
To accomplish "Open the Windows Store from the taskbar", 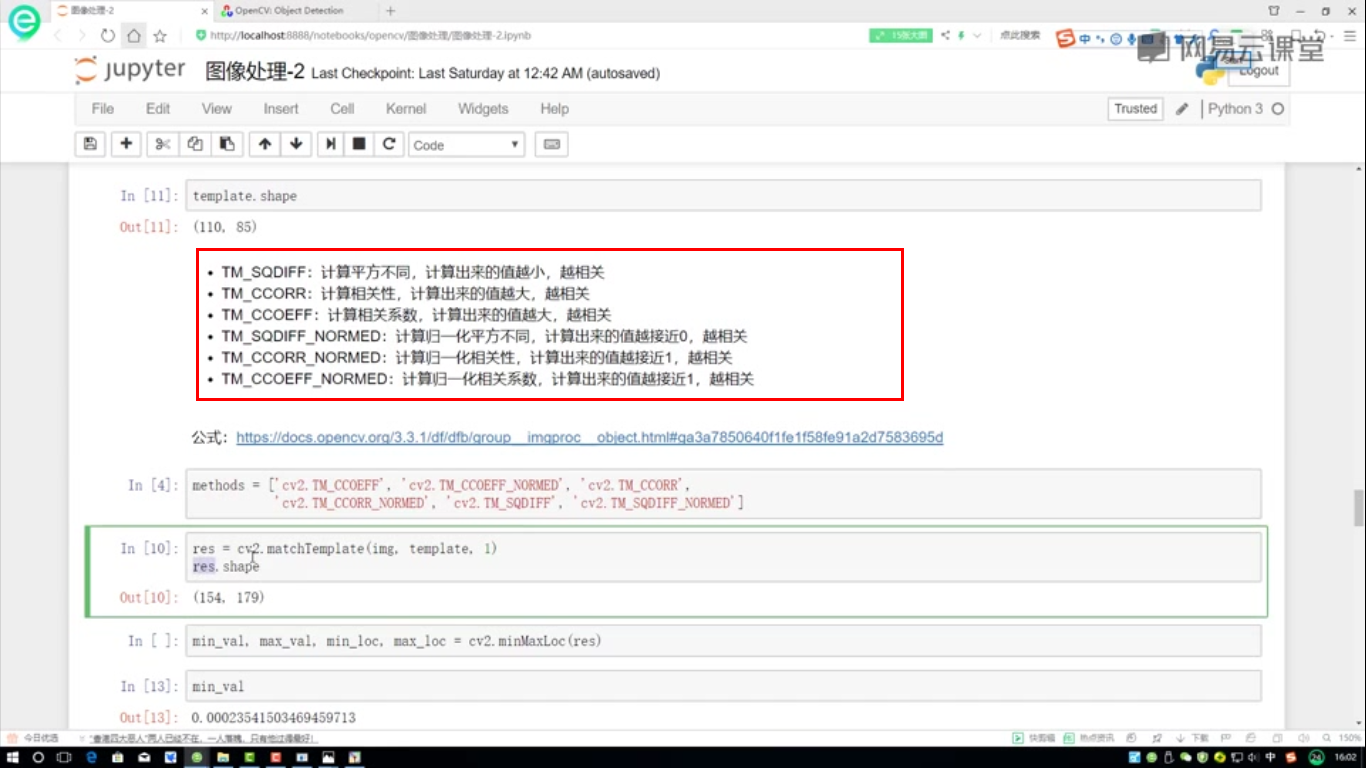I will click(x=119, y=757).
